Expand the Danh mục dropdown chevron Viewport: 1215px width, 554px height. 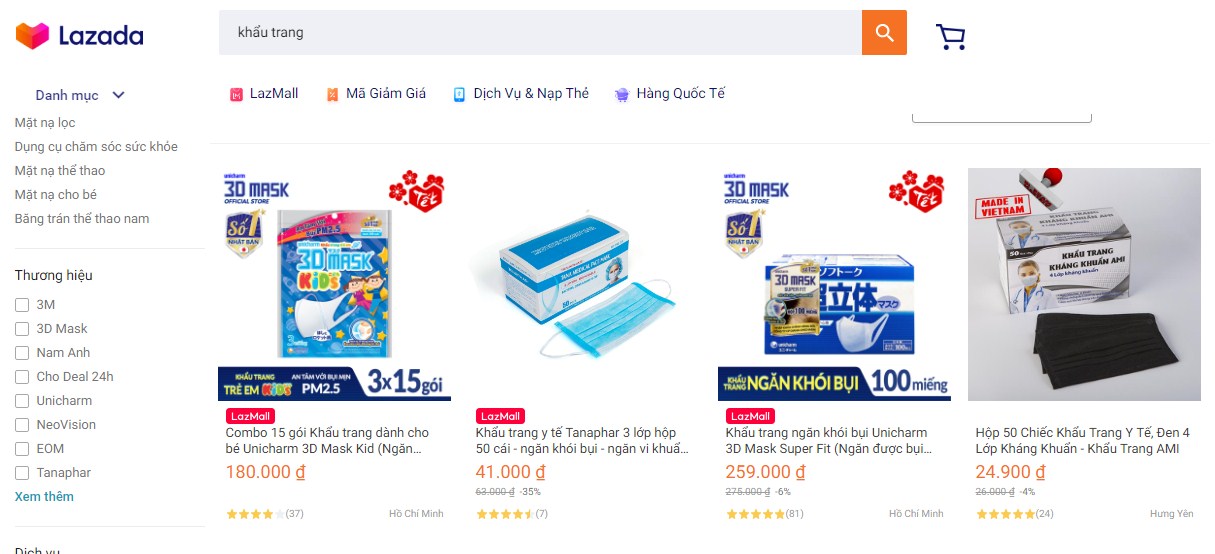(x=118, y=95)
